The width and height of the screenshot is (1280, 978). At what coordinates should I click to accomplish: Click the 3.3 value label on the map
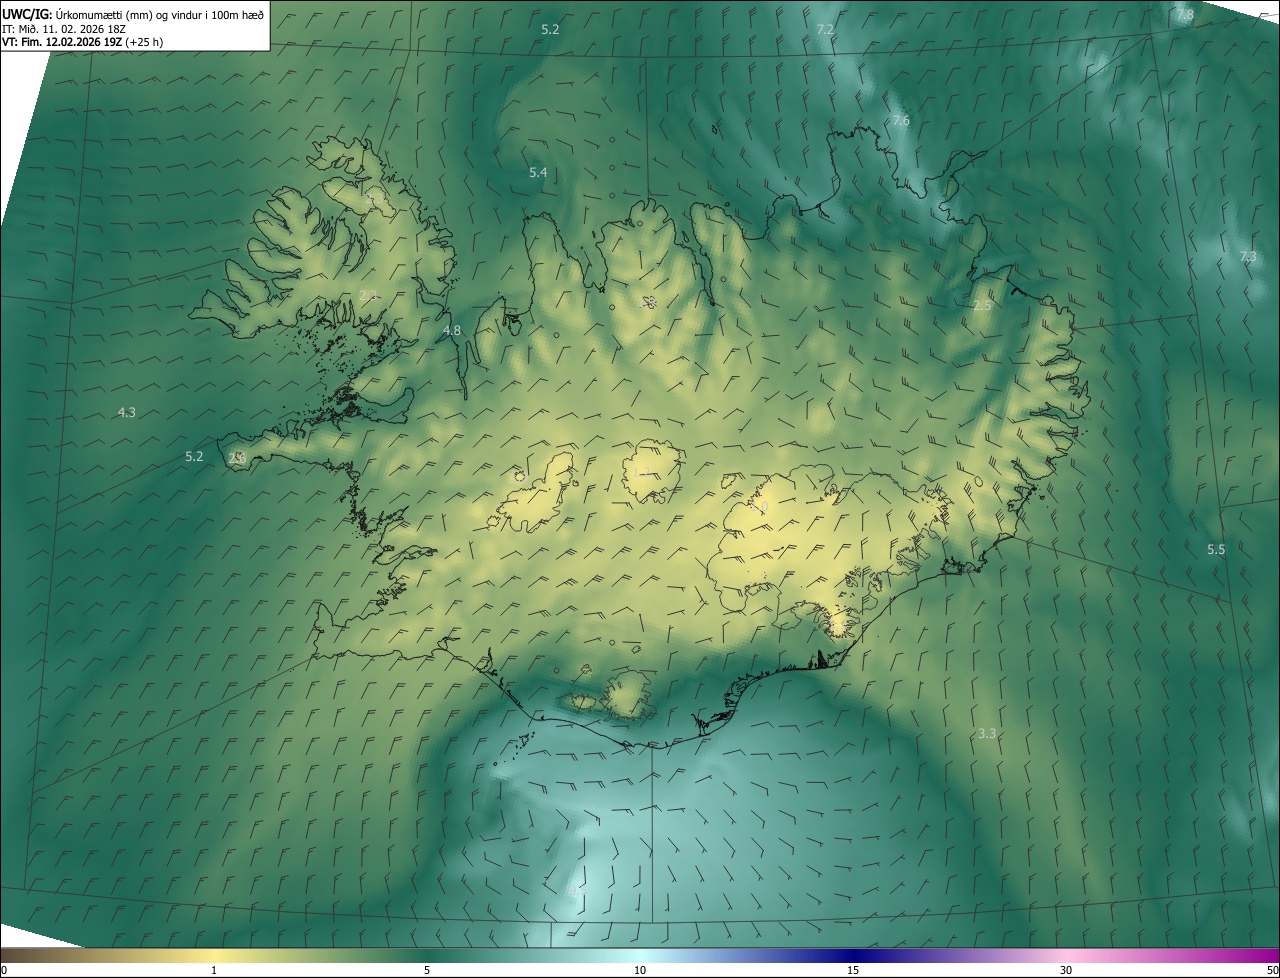(987, 734)
